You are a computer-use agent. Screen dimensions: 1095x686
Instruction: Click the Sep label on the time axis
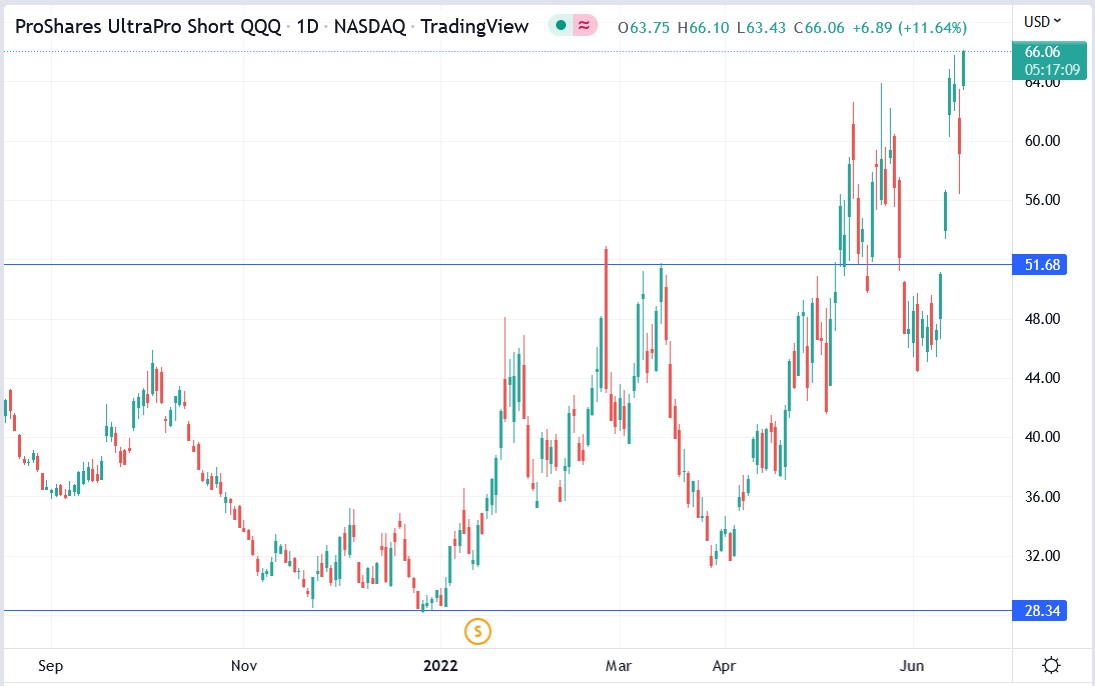click(x=50, y=665)
